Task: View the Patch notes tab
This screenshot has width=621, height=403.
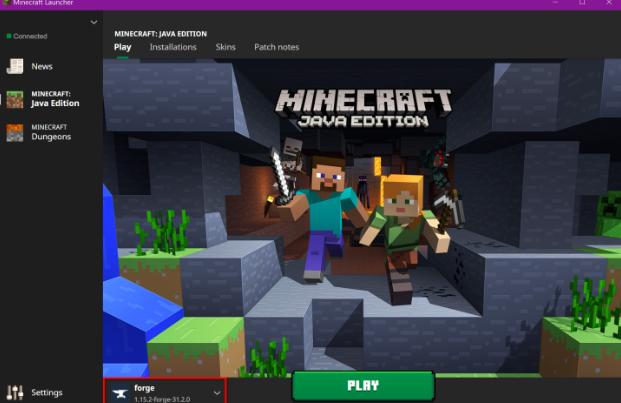Action: click(276, 47)
